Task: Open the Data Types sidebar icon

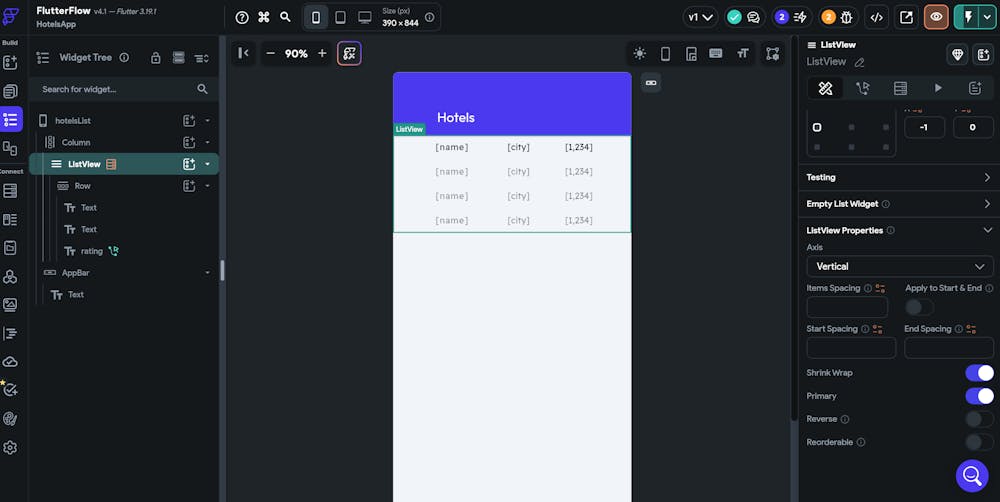Action: (x=10, y=219)
